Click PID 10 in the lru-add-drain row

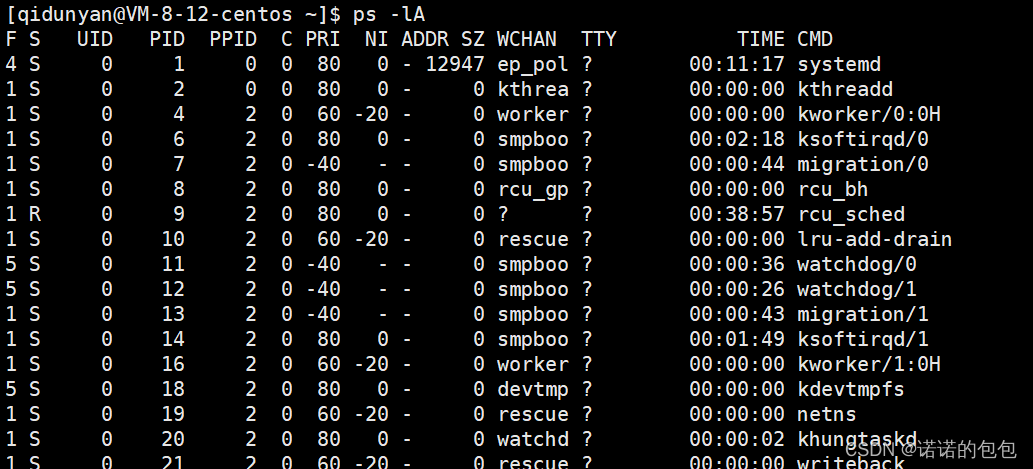[173, 239]
